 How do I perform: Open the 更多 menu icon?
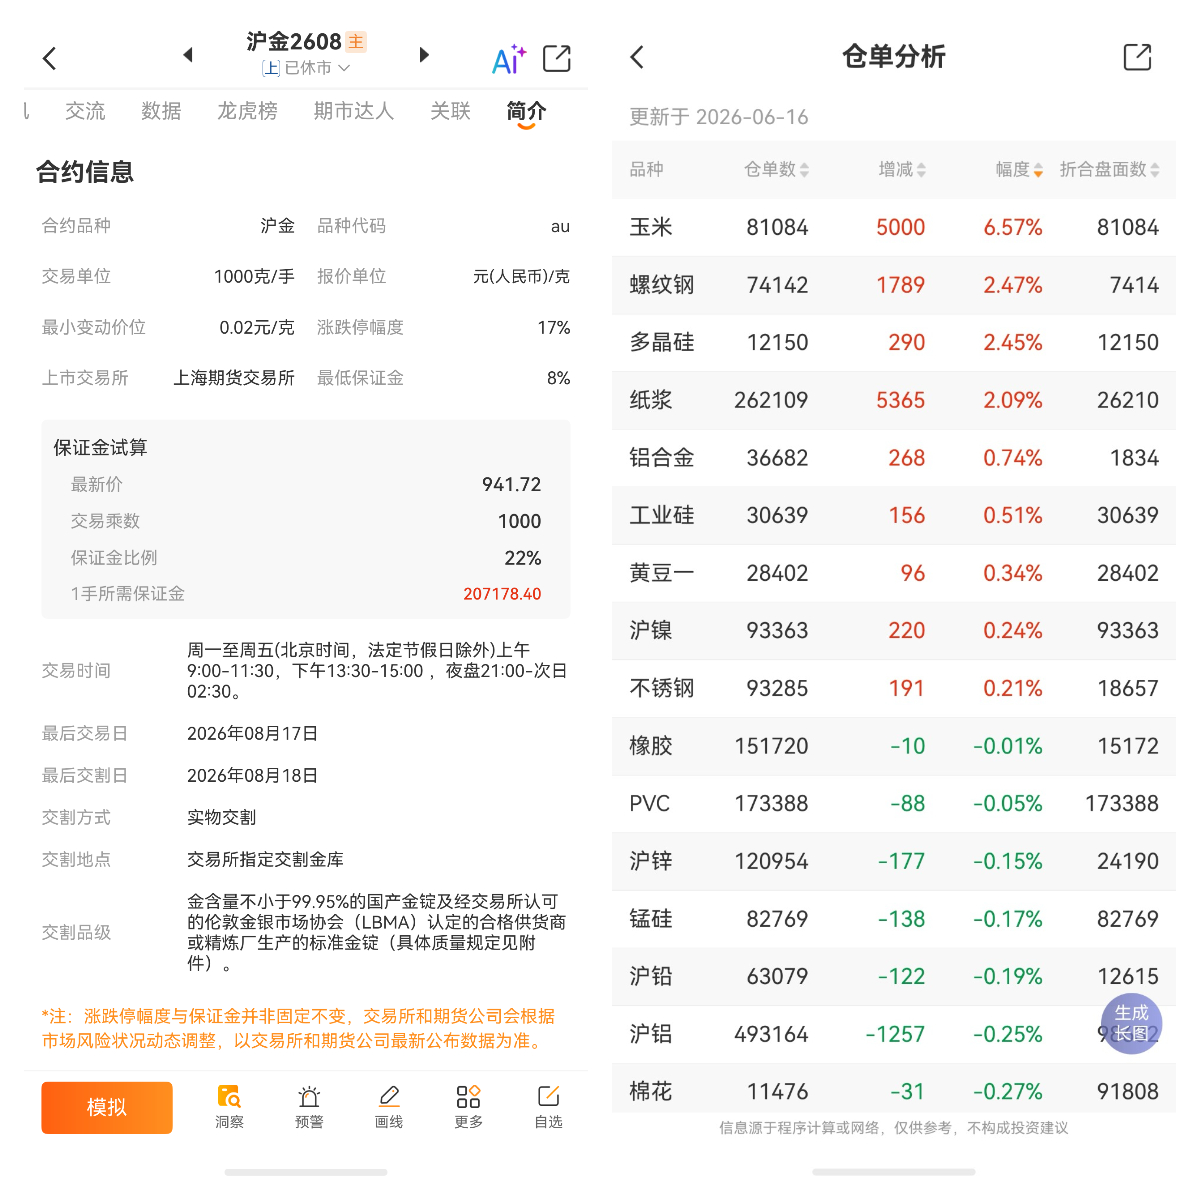[468, 1107]
